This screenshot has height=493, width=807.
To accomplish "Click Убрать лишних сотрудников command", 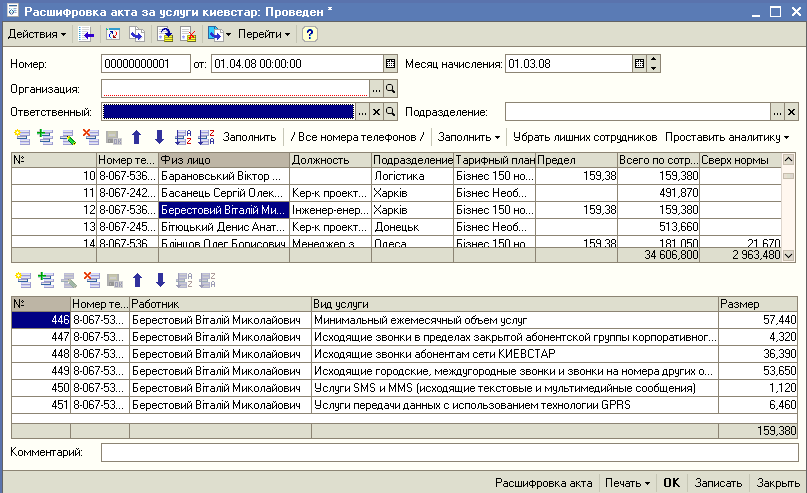I will coord(585,136).
